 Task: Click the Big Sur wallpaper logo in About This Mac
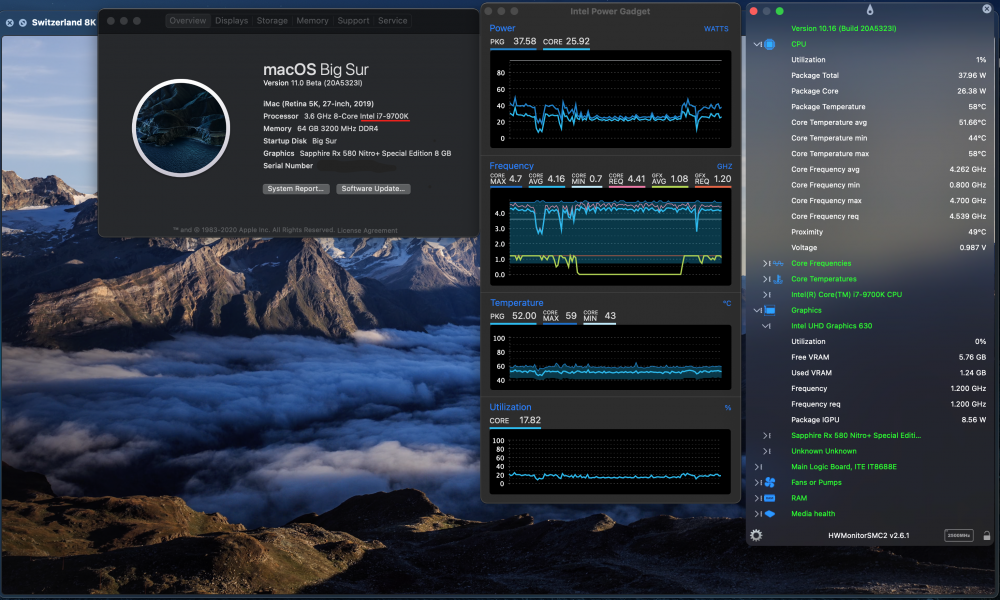point(181,128)
